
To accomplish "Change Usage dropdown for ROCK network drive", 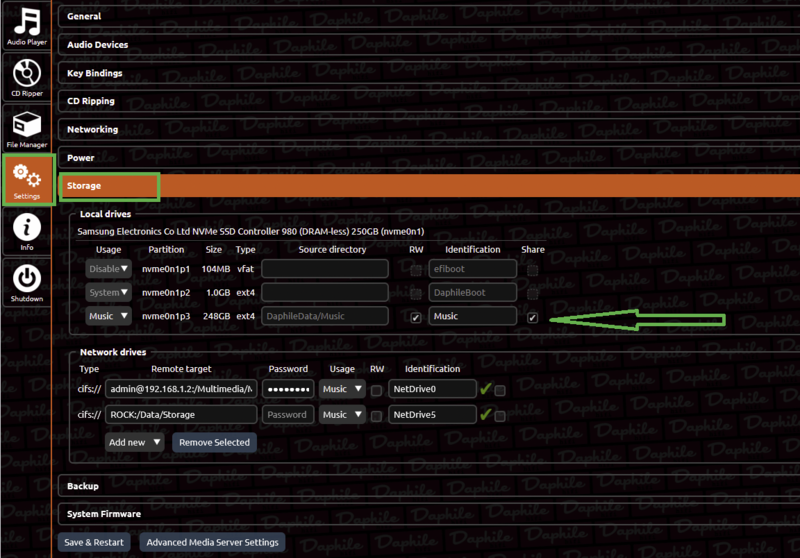I will pos(341,414).
